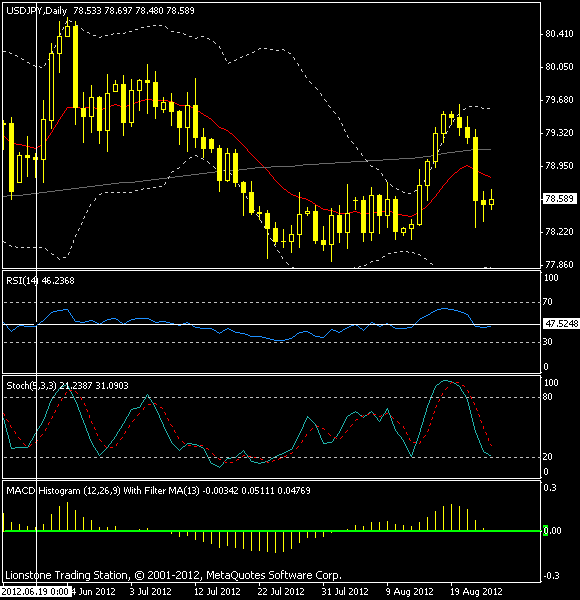The width and height of the screenshot is (580, 600).
Task: Click the Stochastic 80 level label
Action: pyautogui.click(x=547, y=397)
